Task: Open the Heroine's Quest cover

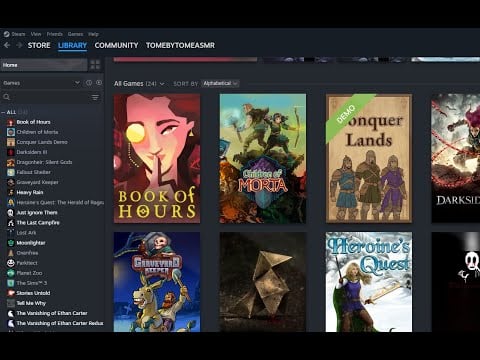Action: (x=369, y=282)
